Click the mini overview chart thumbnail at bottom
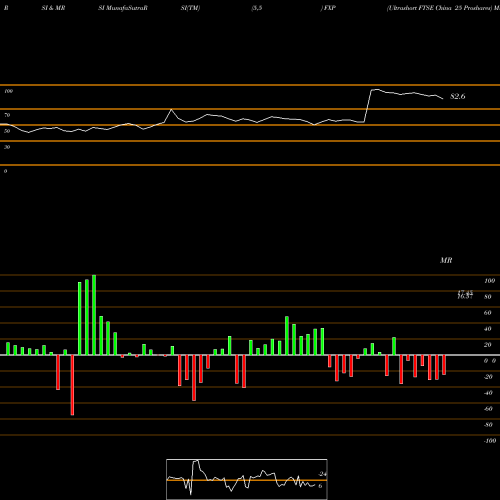This screenshot has width=500, height=500. coord(247,479)
